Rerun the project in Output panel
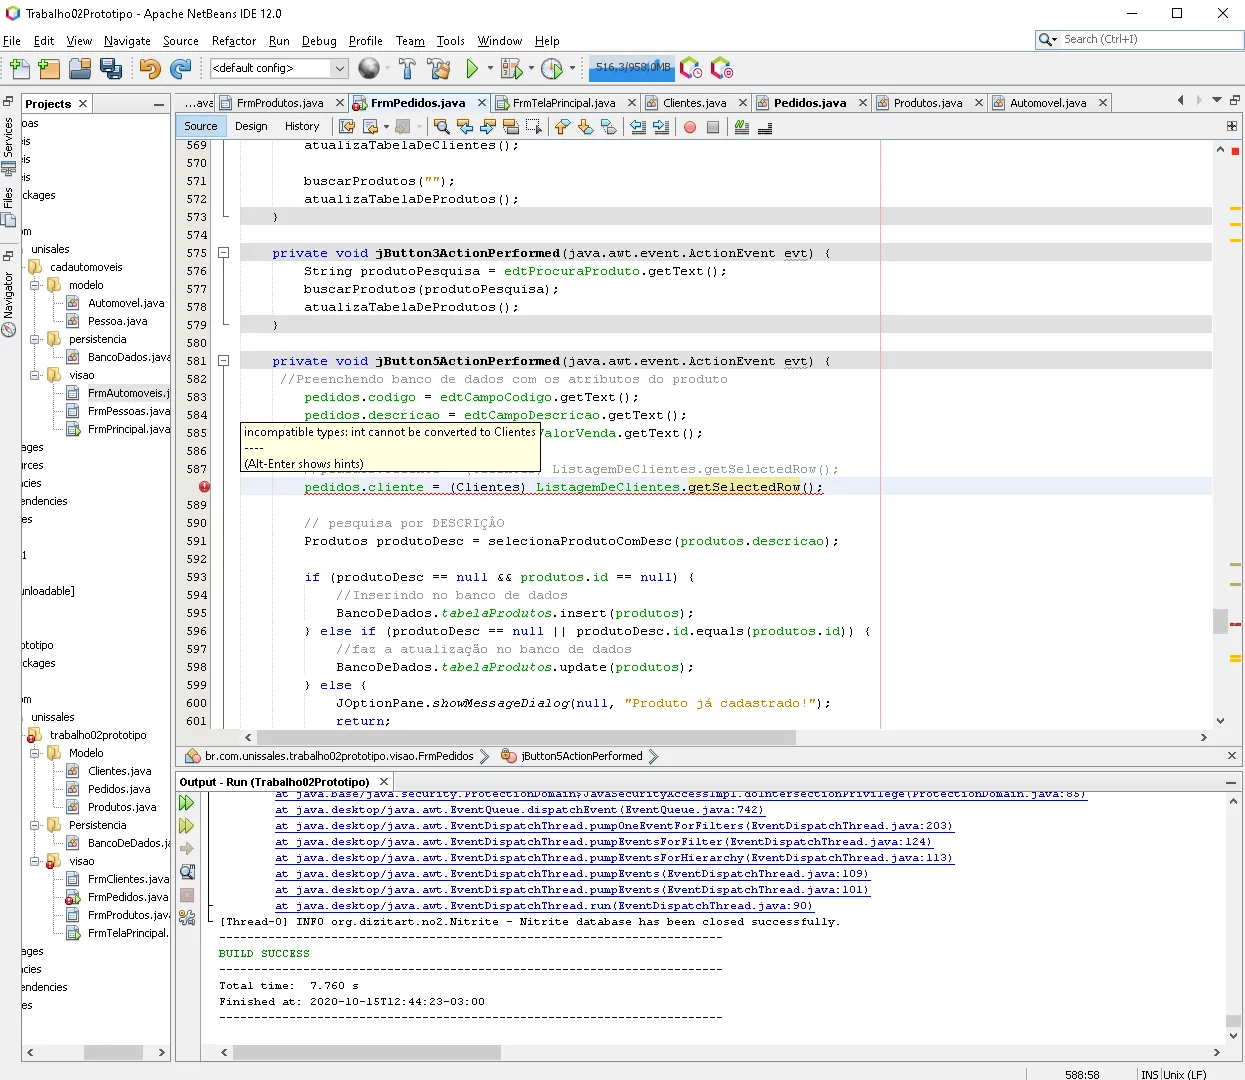This screenshot has width=1245, height=1080. tap(186, 803)
